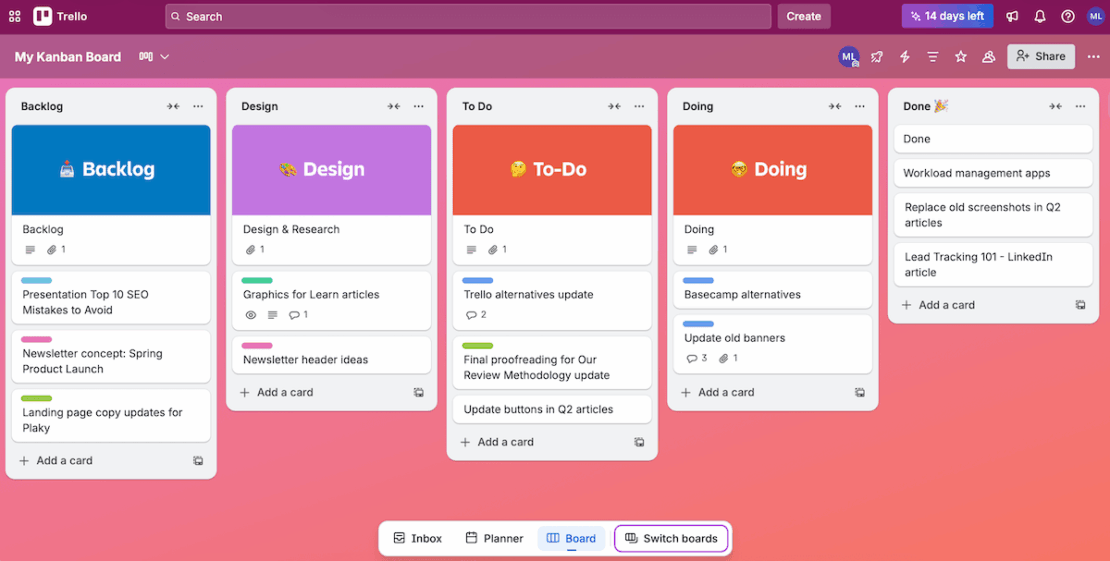This screenshot has height=561, width=1110.
Task: Star the My Kanban Board
Action: tap(961, 57)
